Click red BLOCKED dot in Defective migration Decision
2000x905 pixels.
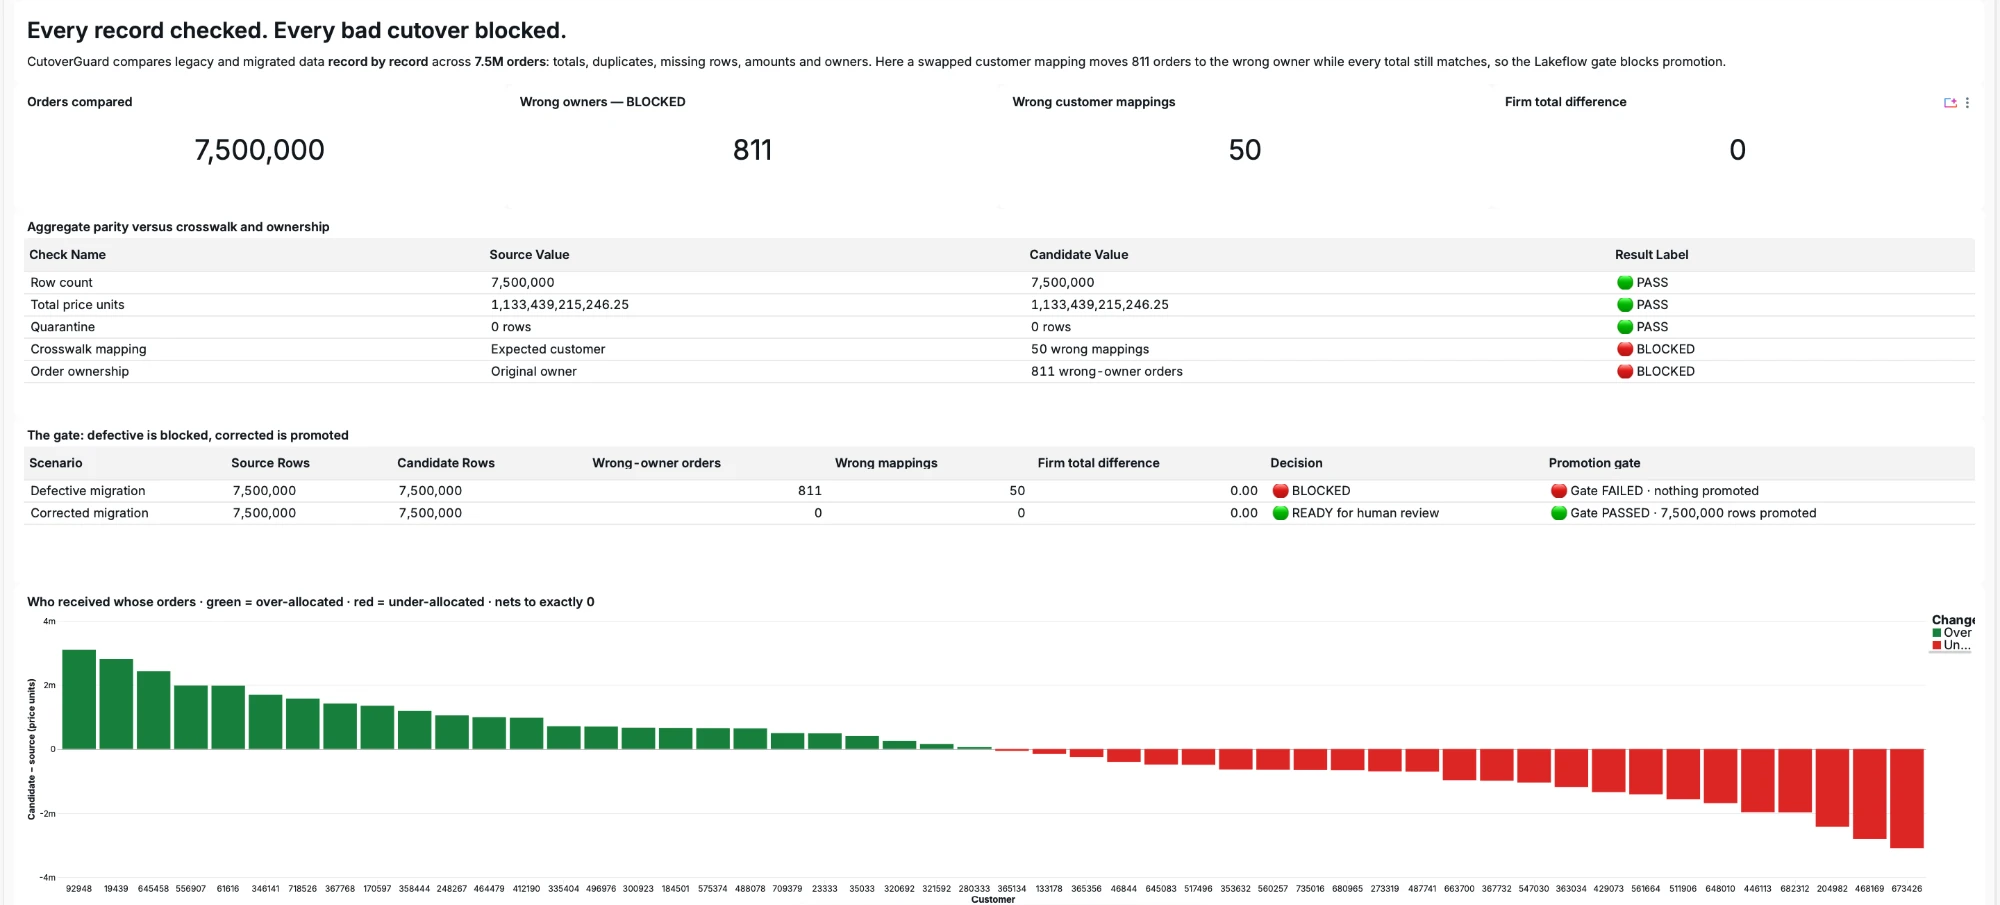tap(1280, 491)
